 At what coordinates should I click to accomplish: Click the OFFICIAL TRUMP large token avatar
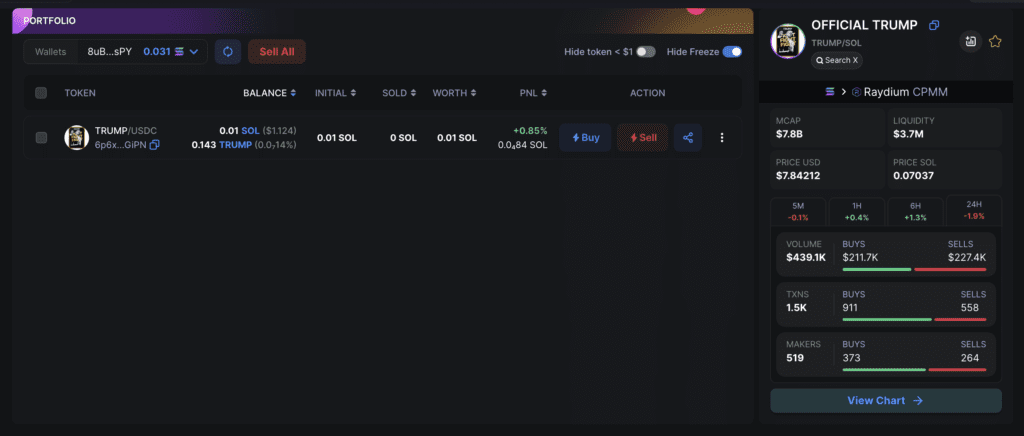coord(788,42)
